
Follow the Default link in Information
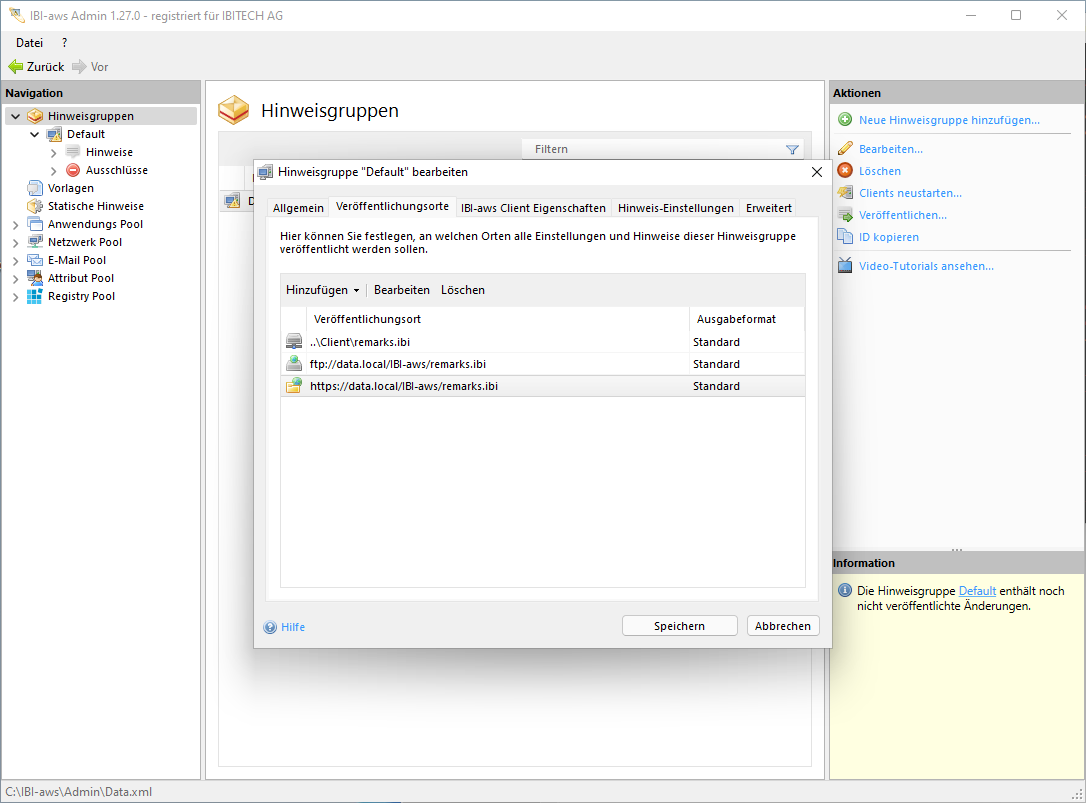[x=977, y=591]
